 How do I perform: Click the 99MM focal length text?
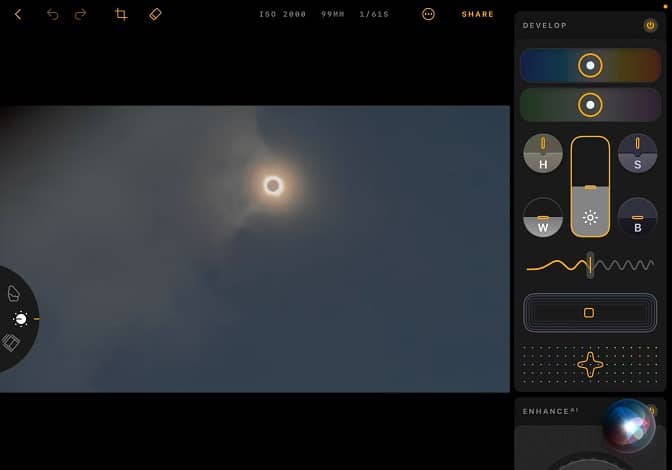[333, 14]
